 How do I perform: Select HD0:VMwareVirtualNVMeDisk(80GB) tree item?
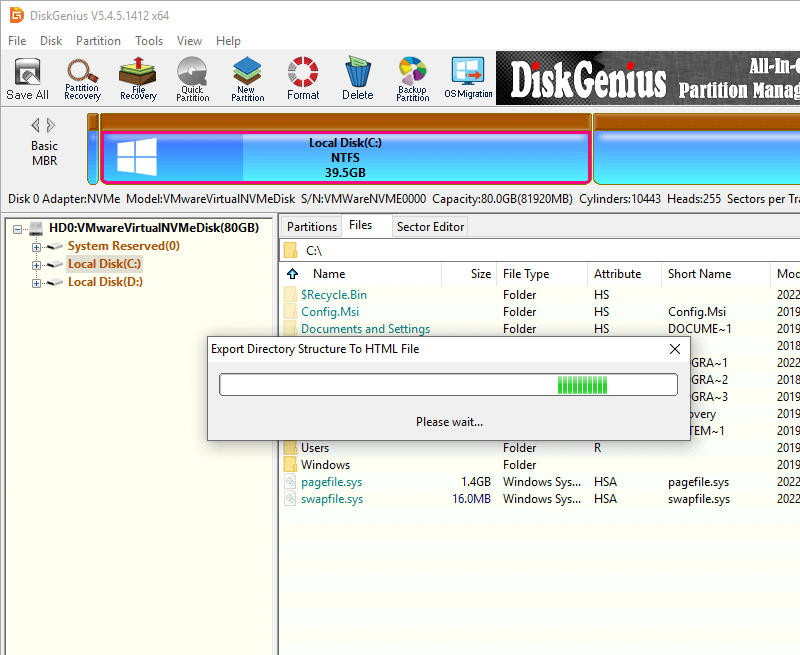154,228
